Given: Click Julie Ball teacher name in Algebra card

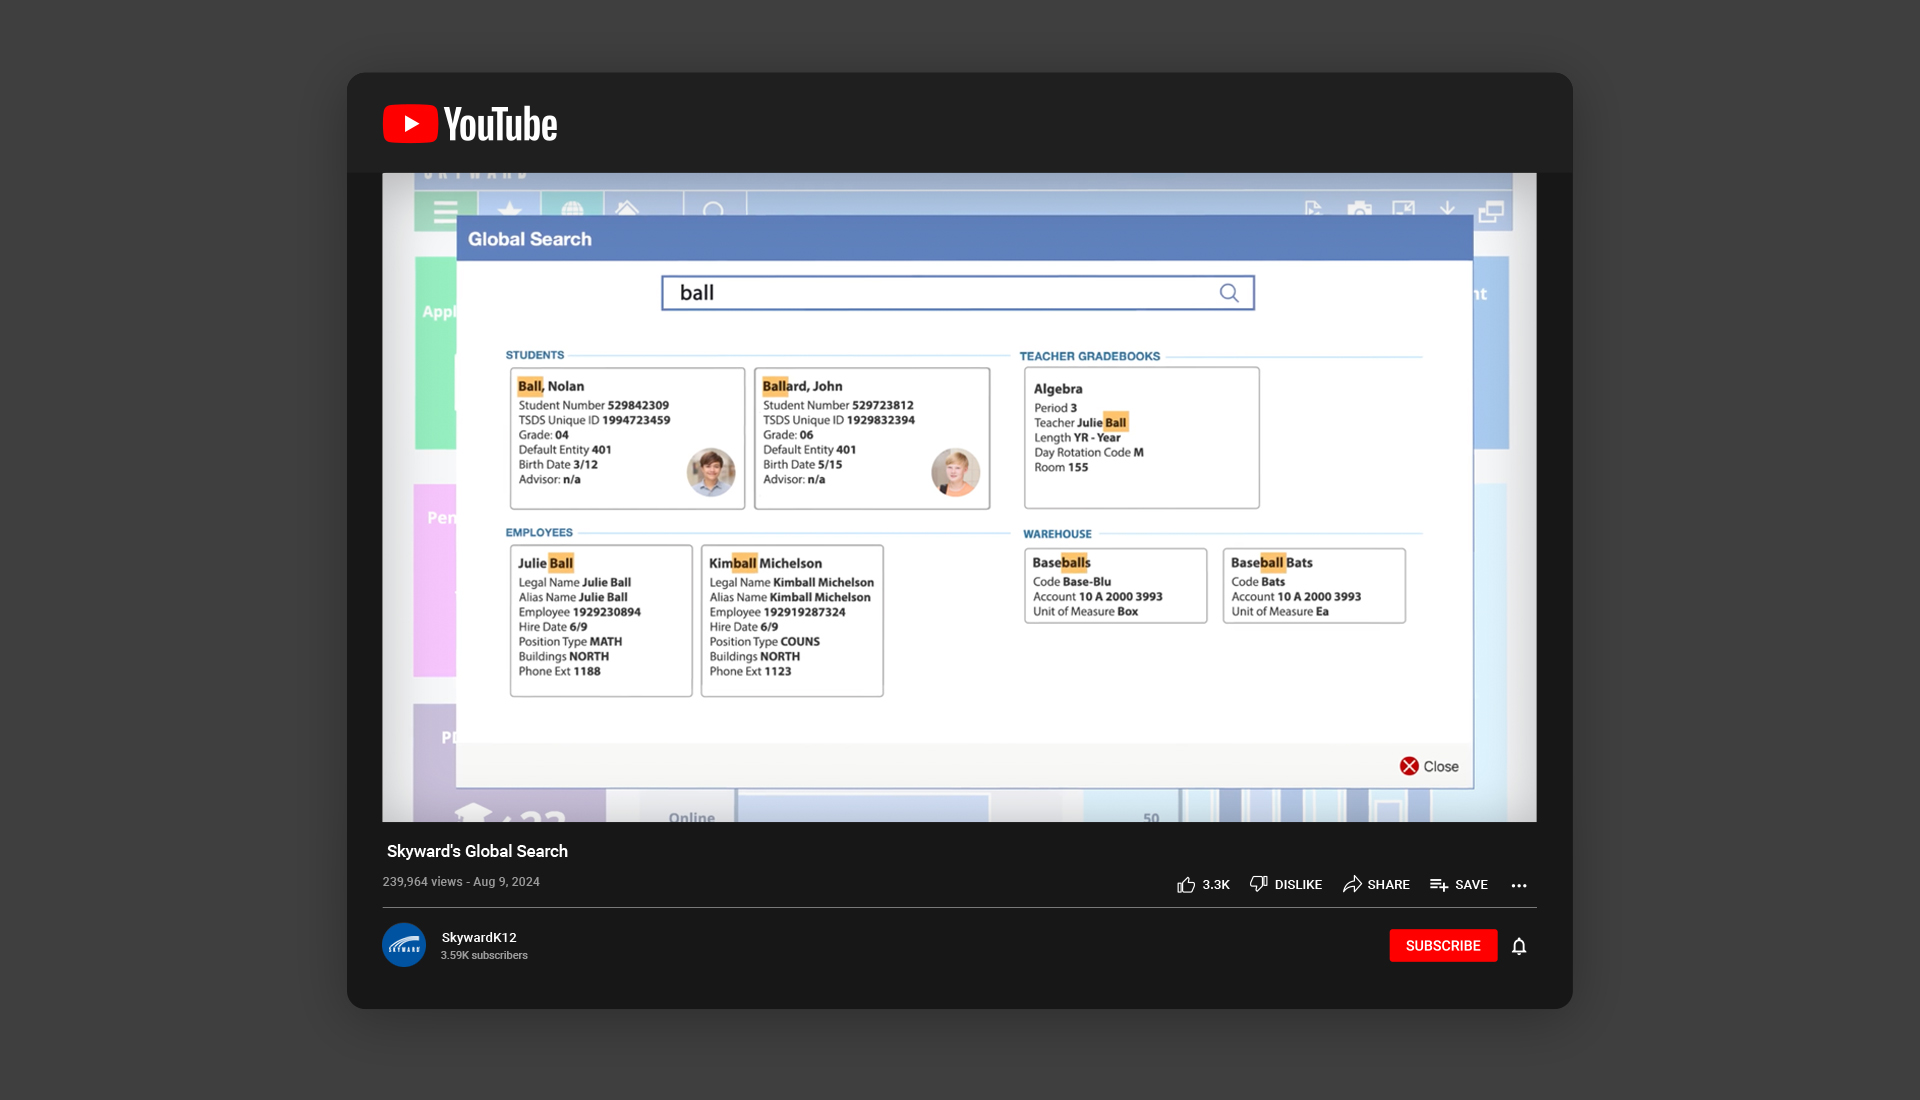Looking at the screenshot, I should pyautogui.click(x=1102, y=423).
